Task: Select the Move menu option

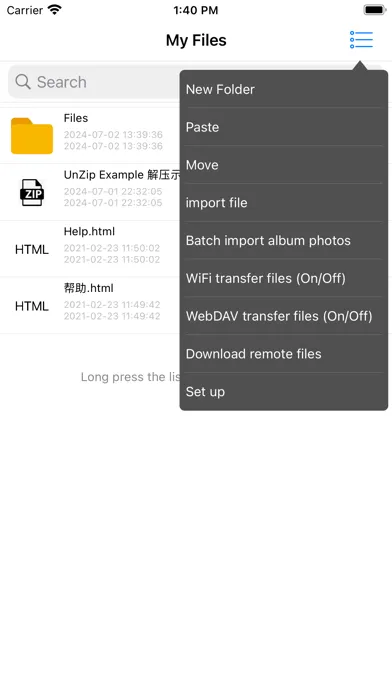Action: click(x=284, y=165)
